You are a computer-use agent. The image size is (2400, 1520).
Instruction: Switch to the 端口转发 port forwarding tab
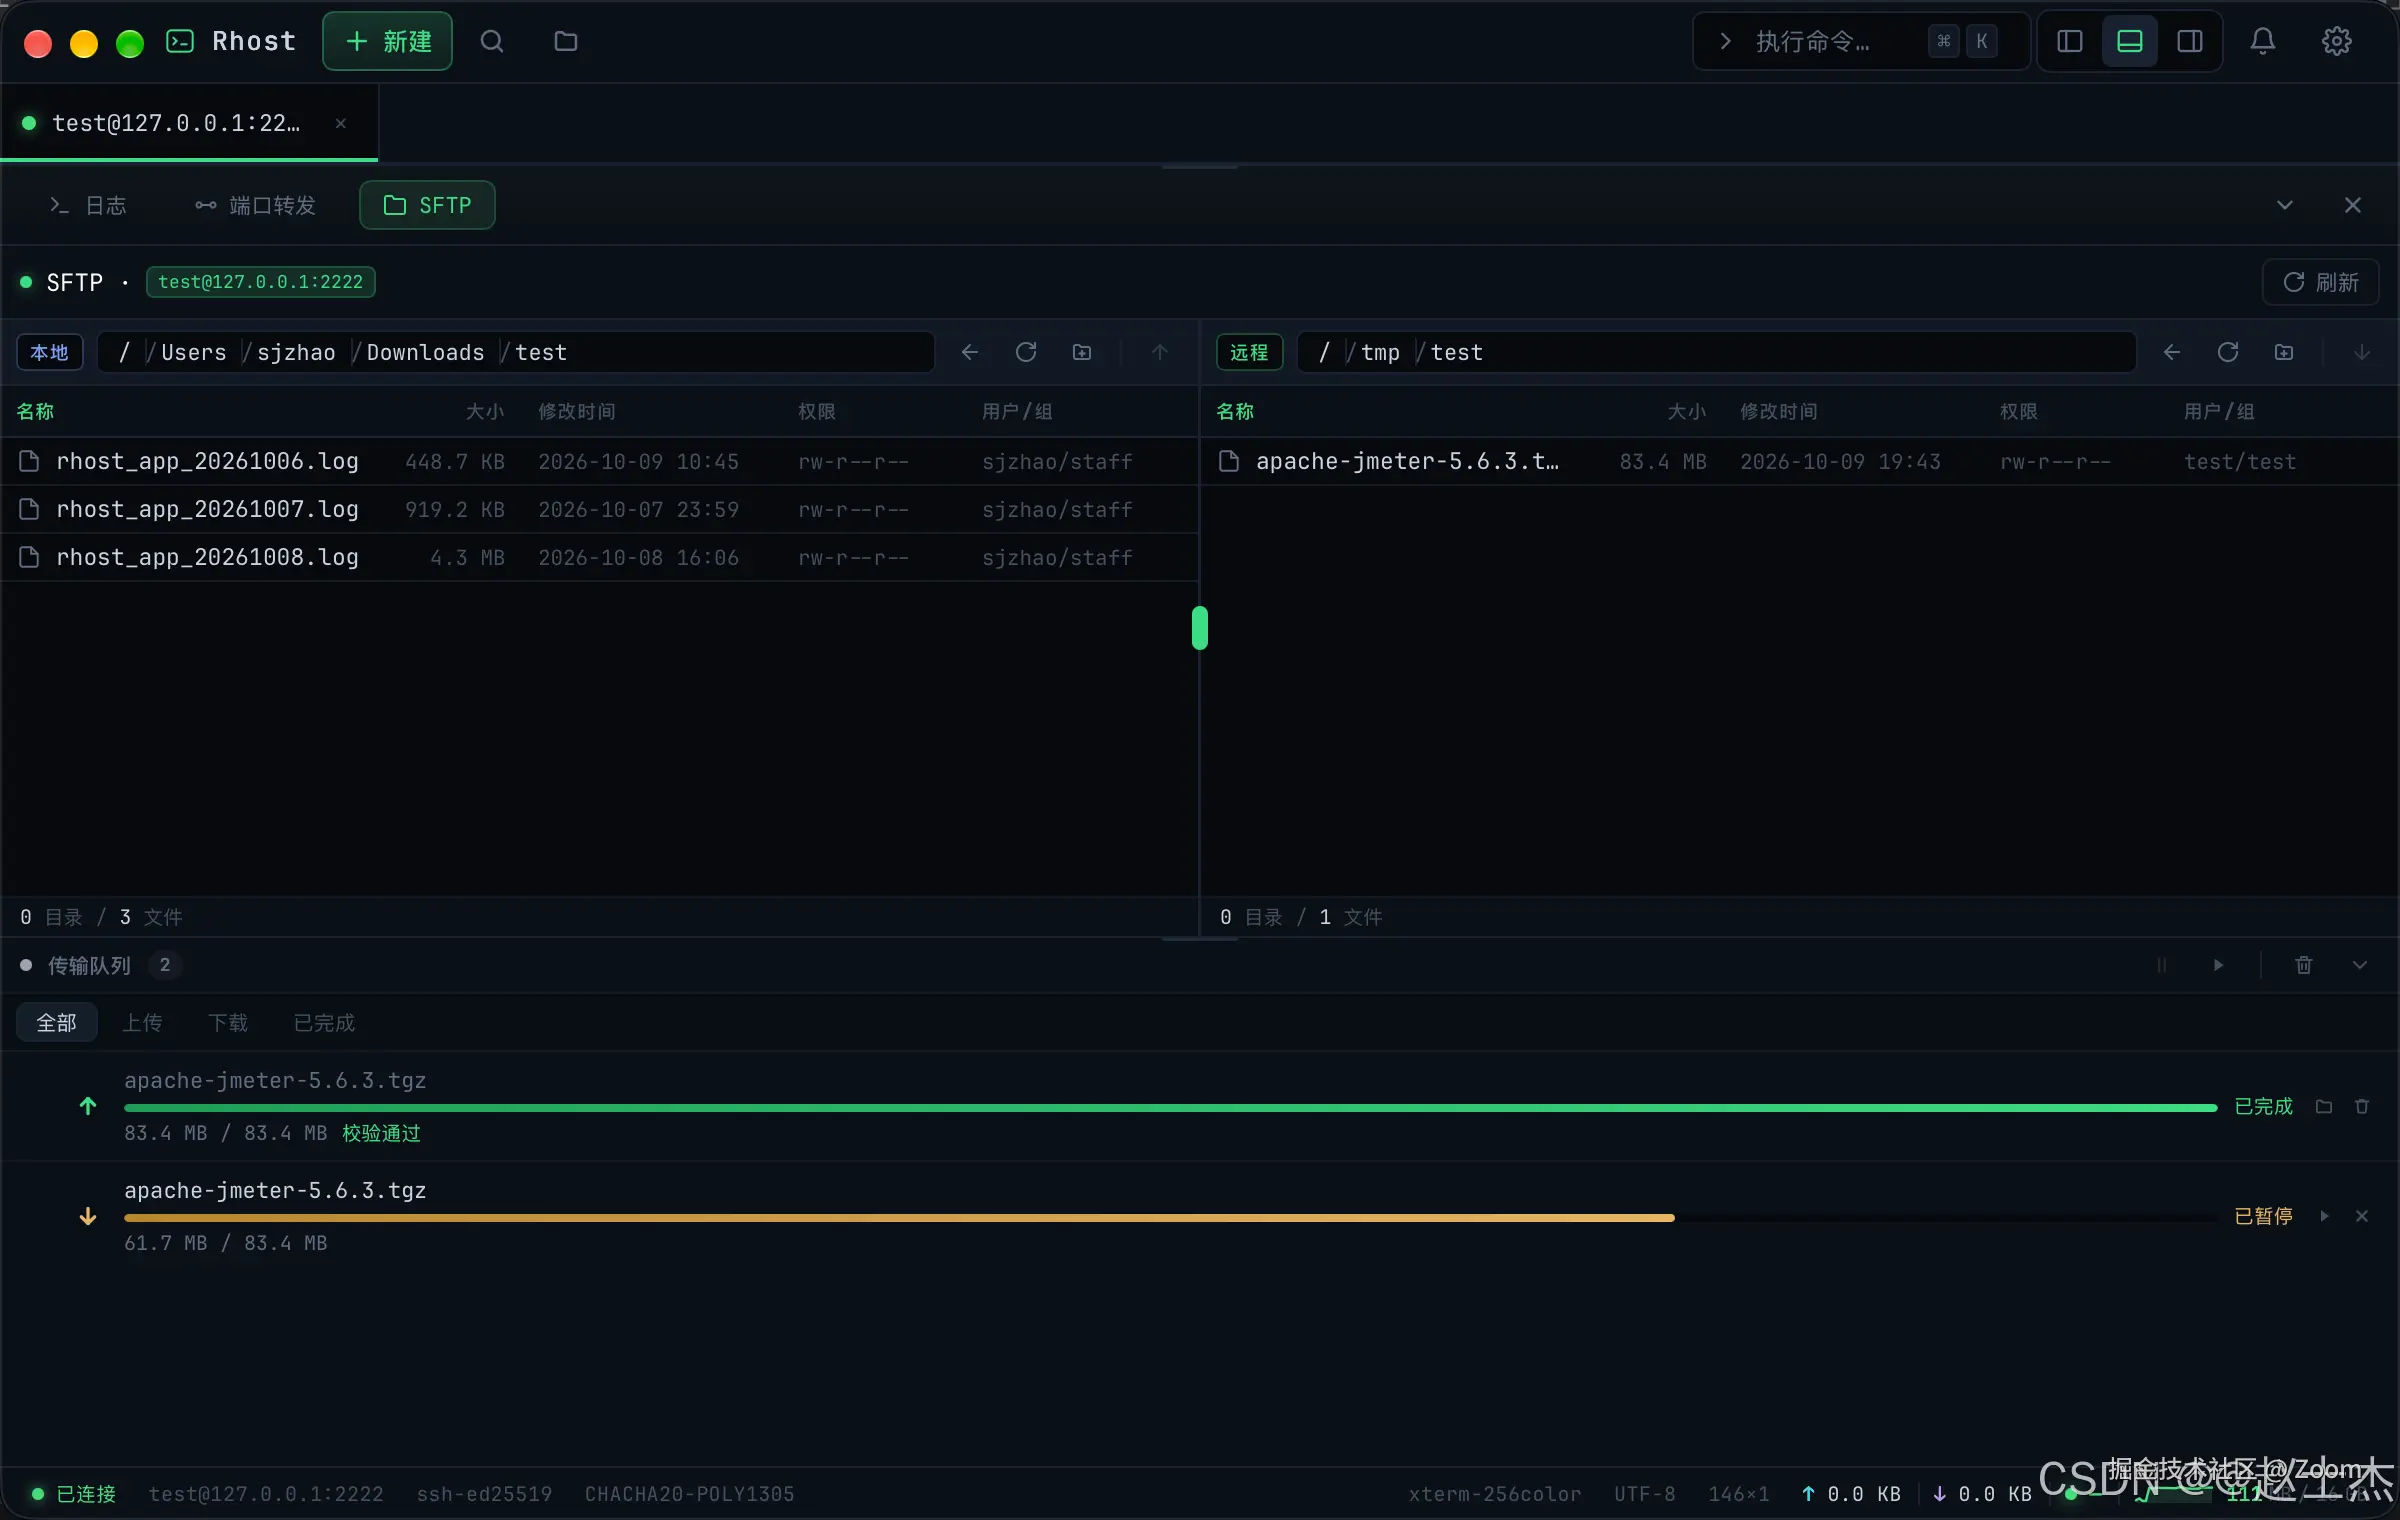tap(256, 205)
